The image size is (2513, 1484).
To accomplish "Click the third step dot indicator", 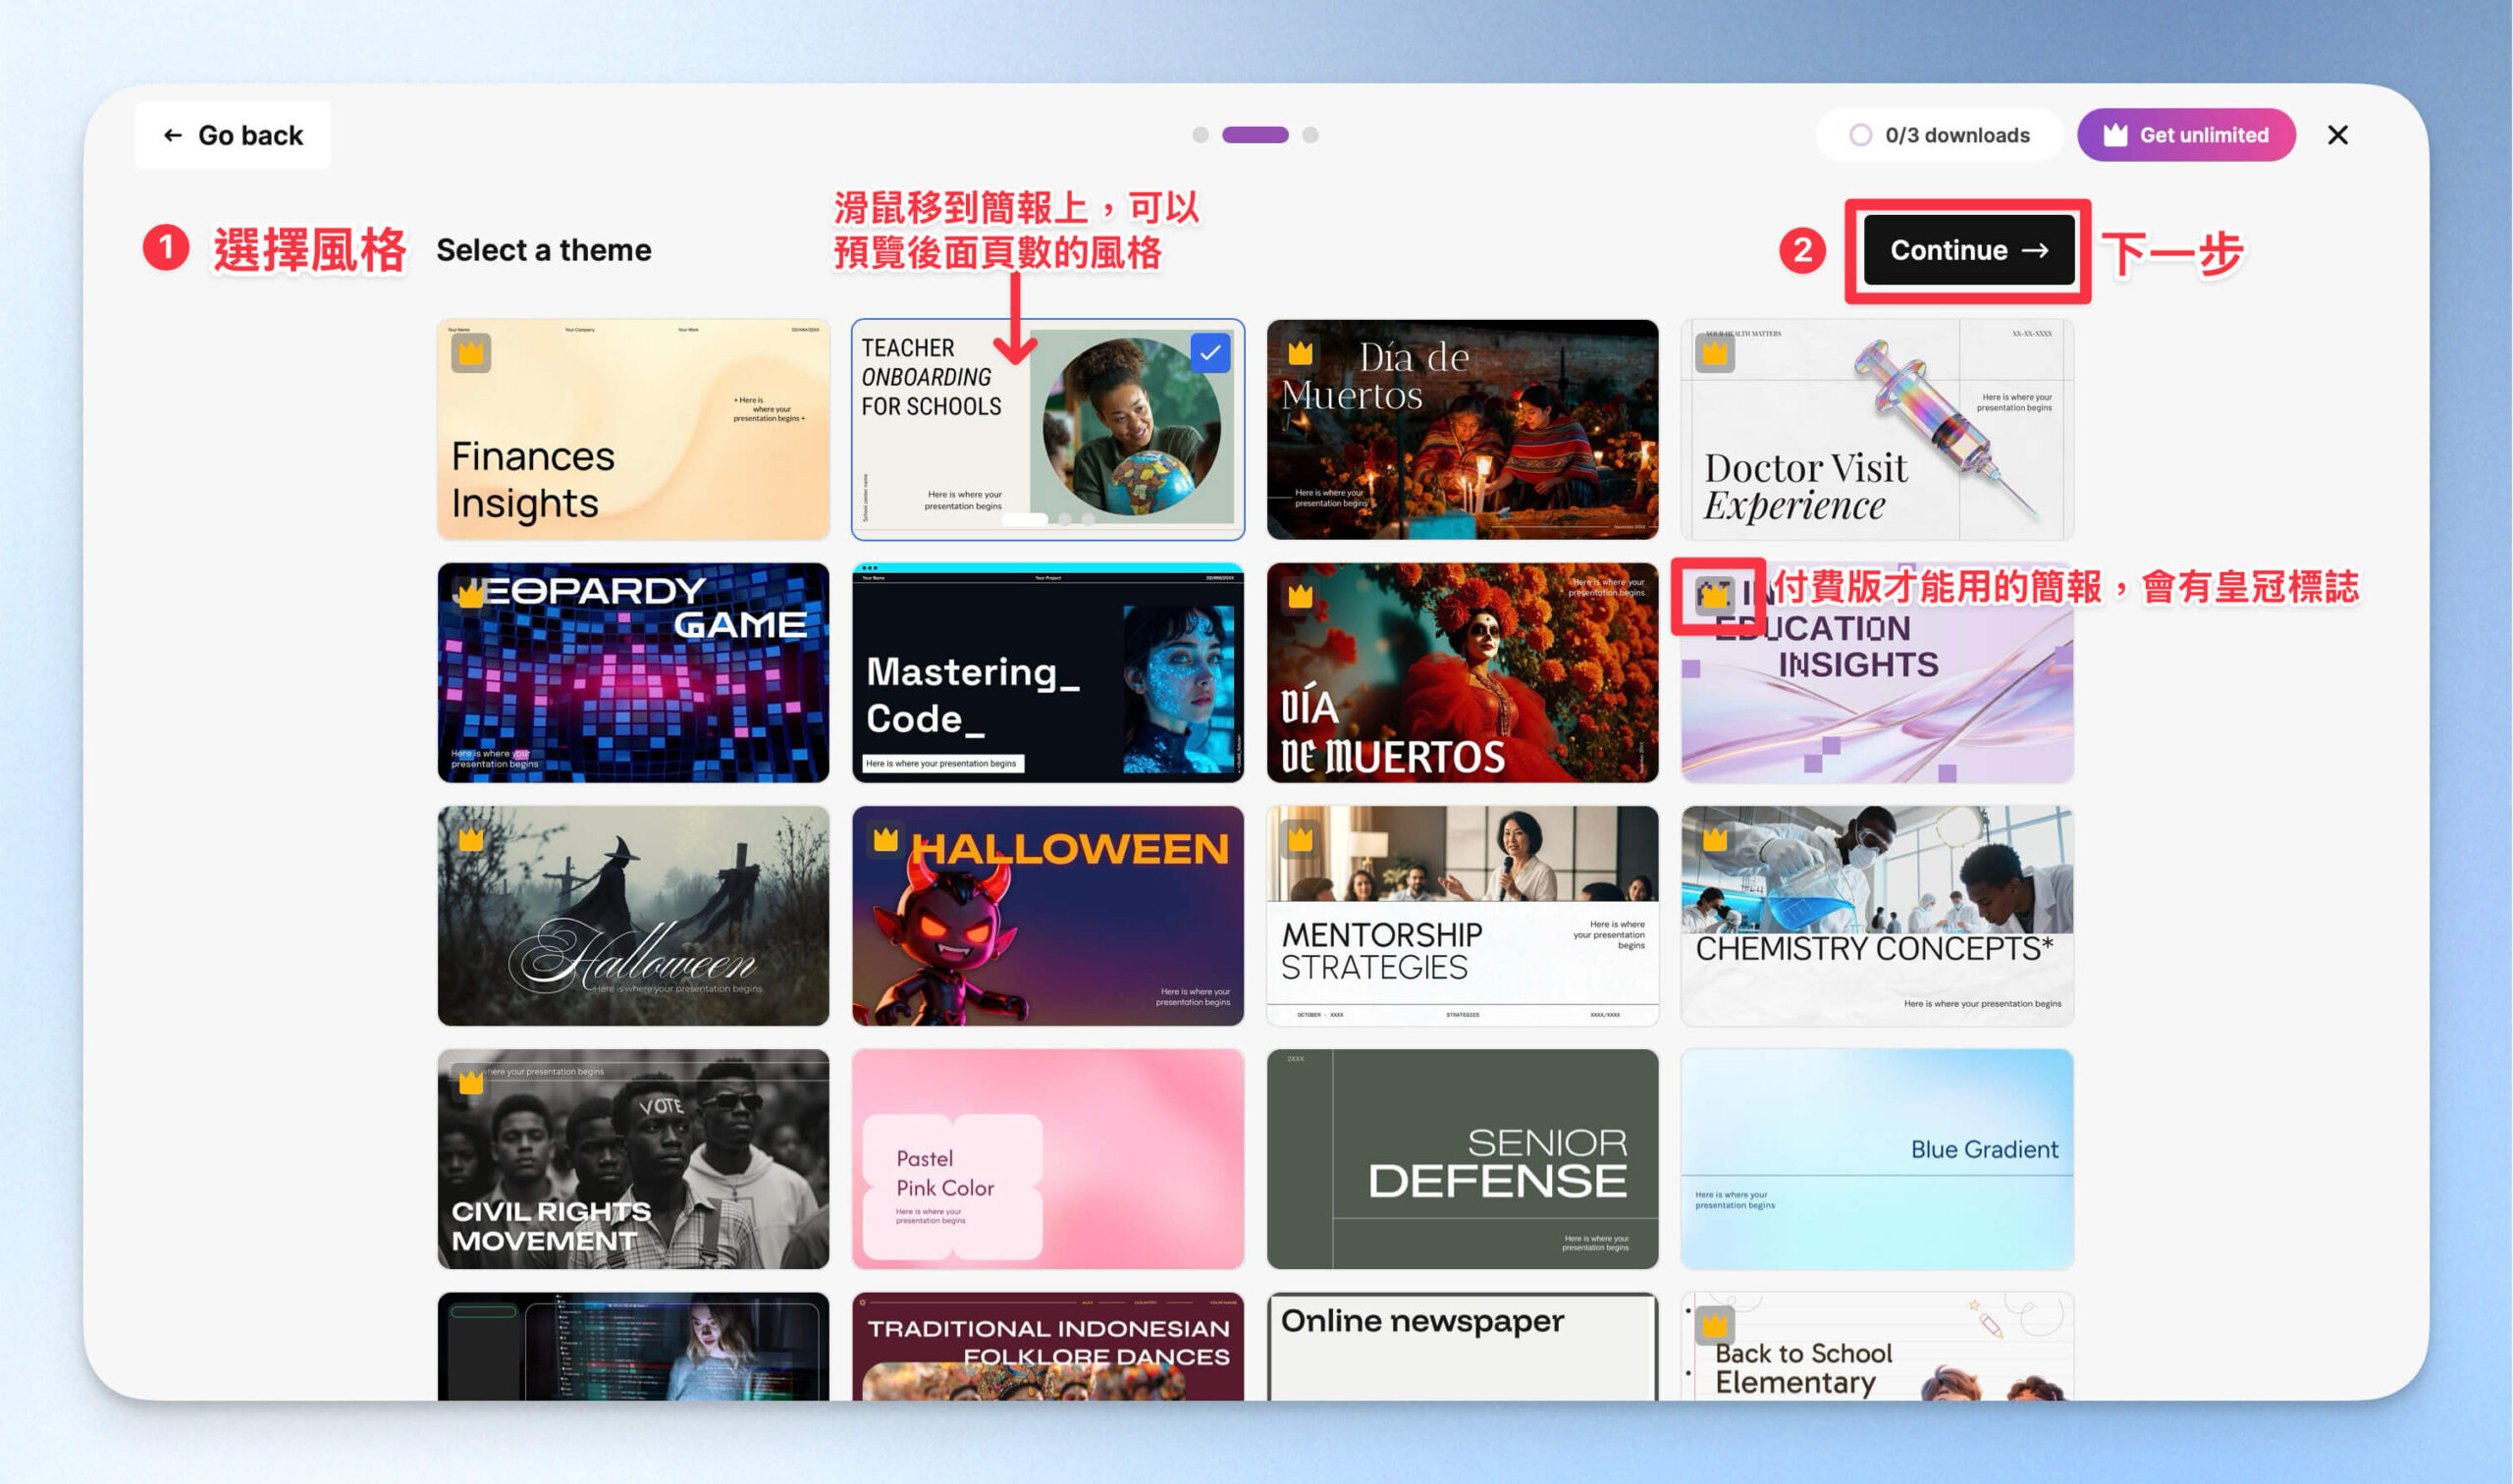I will click(1310, 135).
